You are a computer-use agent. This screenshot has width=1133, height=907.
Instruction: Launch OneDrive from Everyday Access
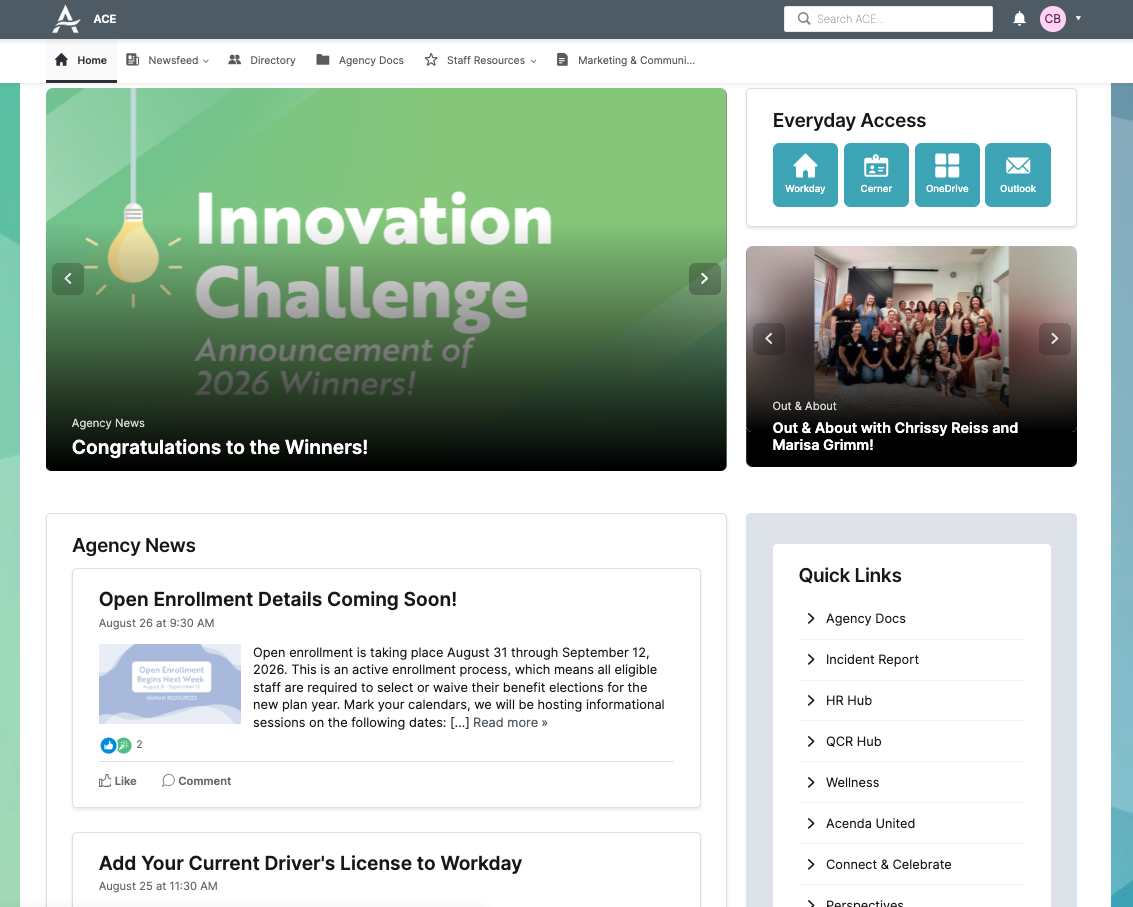pyautogui.click(x=947, y=175)
